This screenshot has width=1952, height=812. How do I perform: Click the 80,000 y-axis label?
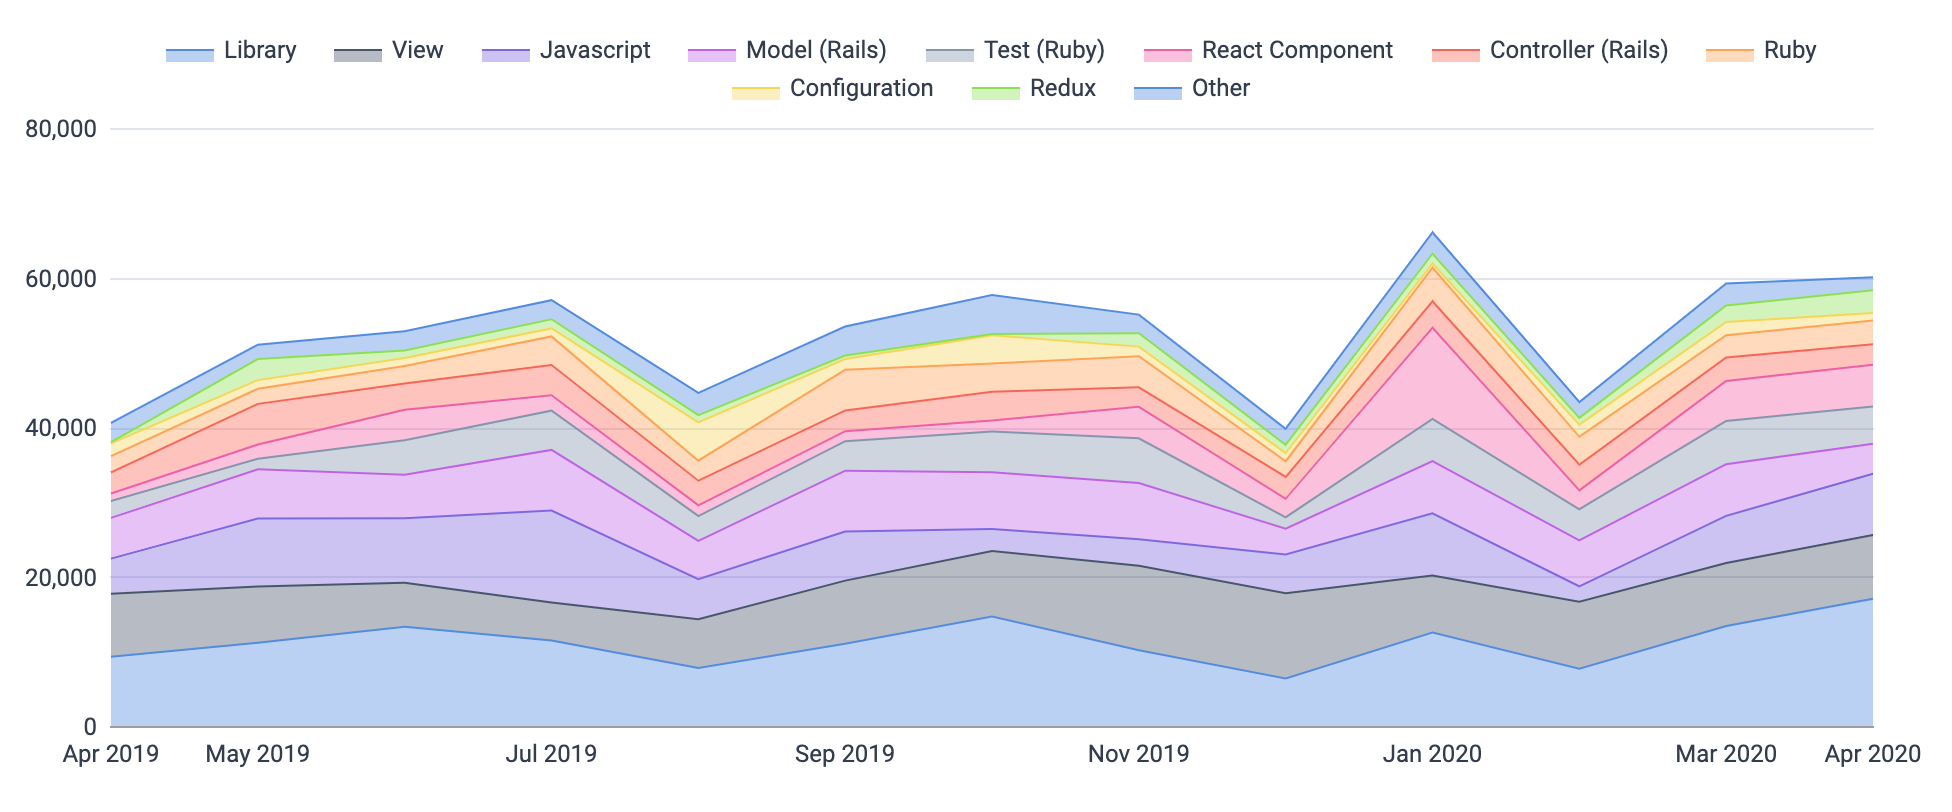62,129
